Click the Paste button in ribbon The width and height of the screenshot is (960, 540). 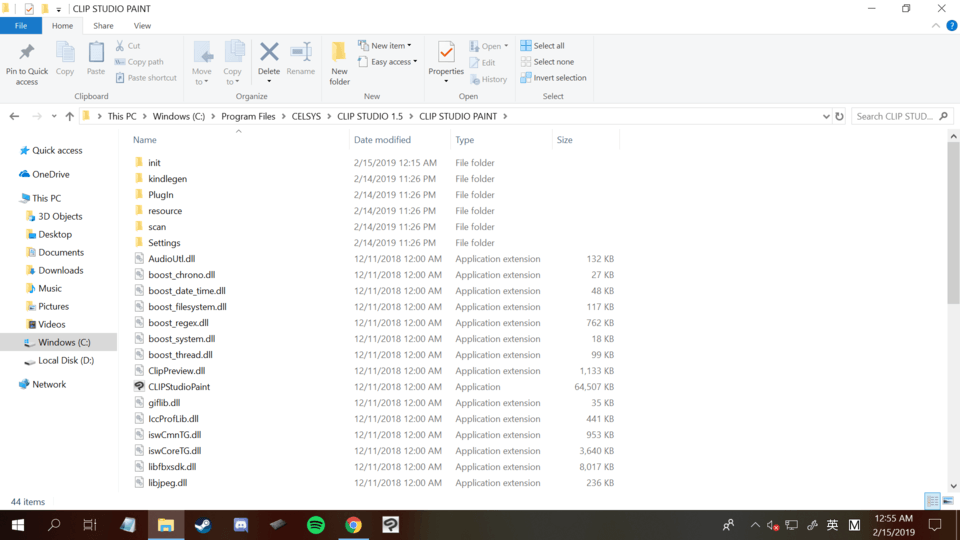pos(96,59)
